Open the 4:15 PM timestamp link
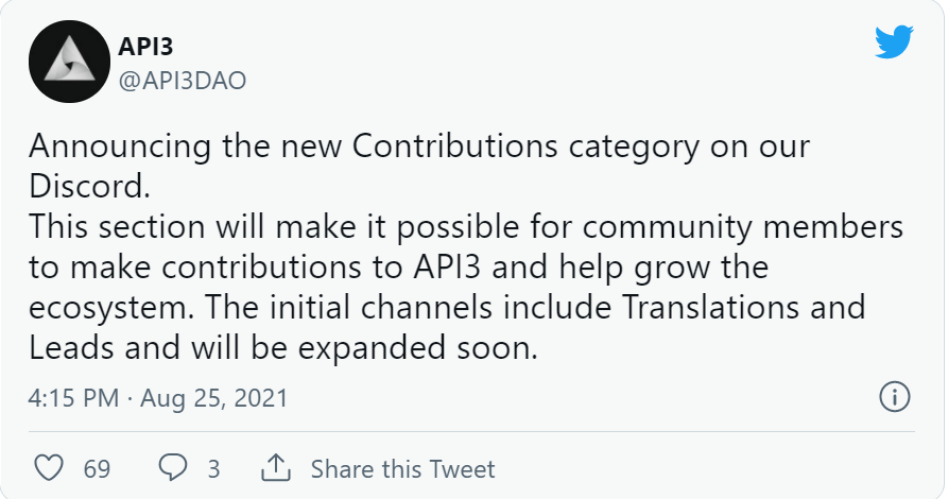This screenshot has height=499, width=949. click(x=74, y=398)
